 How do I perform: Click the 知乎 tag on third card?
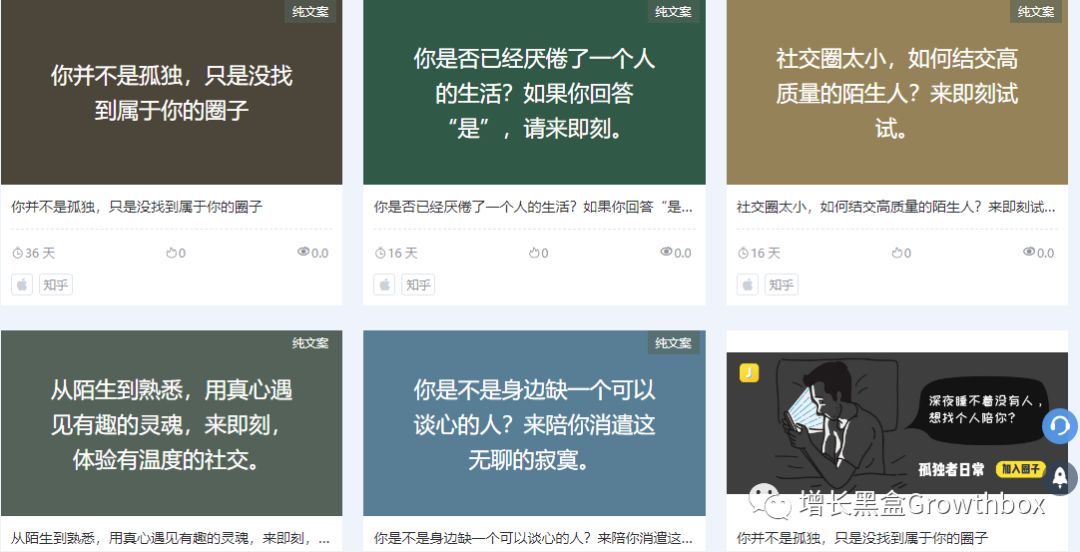(781, 285)
